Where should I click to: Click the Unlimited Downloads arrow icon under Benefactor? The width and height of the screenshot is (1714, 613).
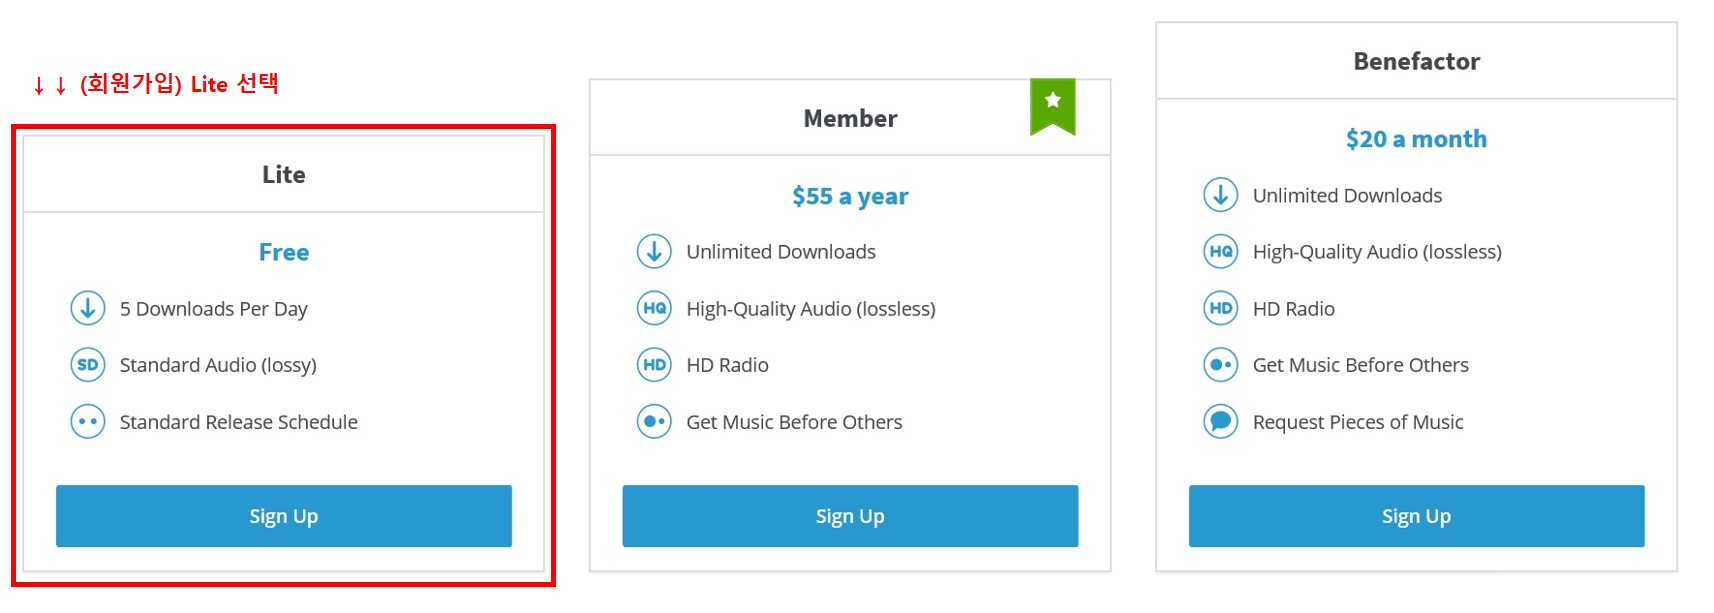click(x=1221, y=195)
